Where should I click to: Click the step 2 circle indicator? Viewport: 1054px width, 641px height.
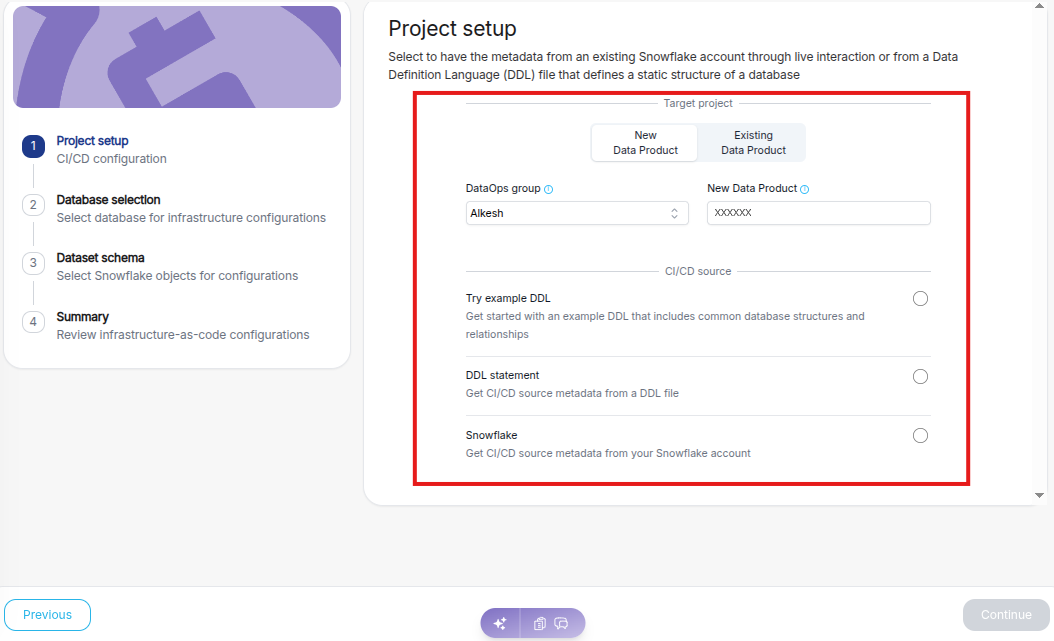33,205
